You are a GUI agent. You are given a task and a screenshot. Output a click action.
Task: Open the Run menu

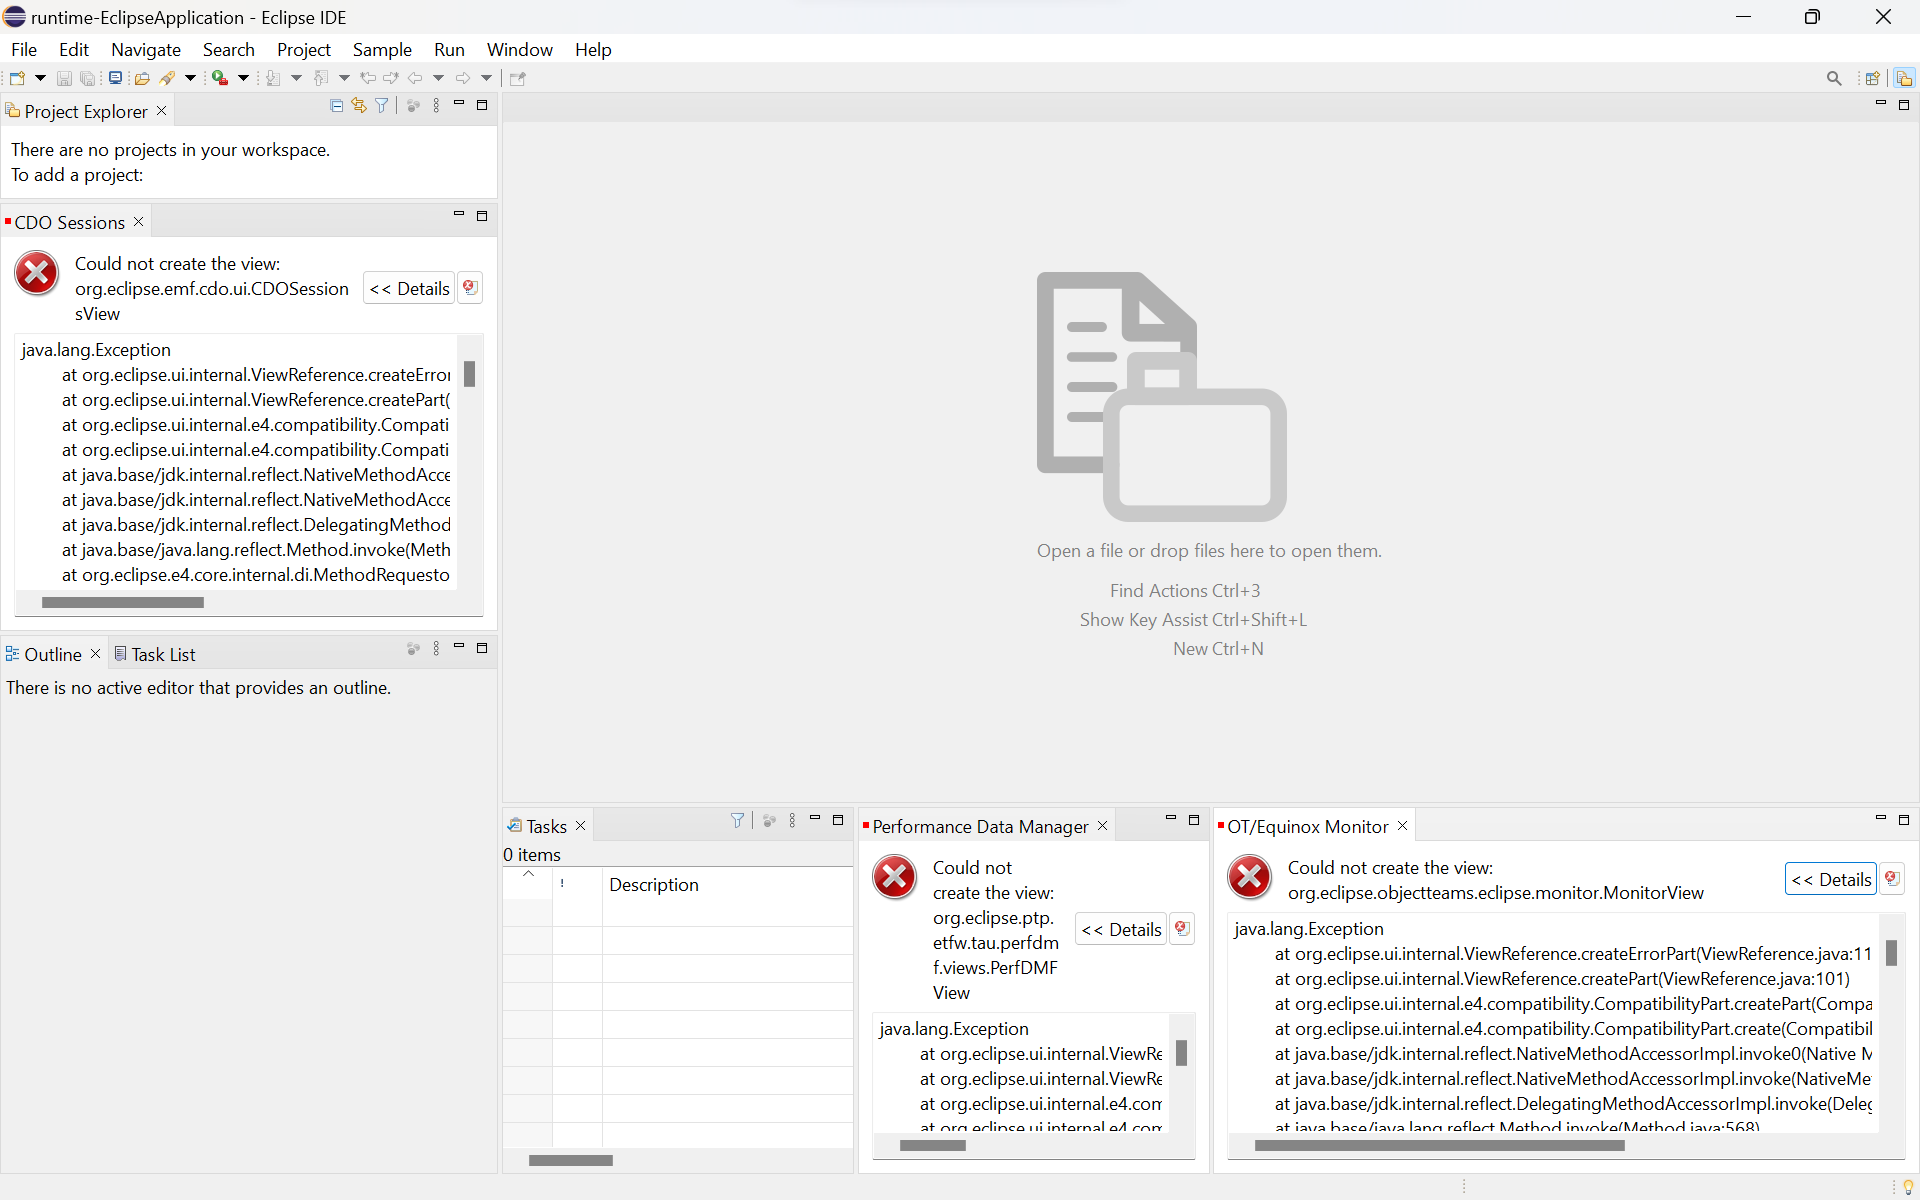449,49
